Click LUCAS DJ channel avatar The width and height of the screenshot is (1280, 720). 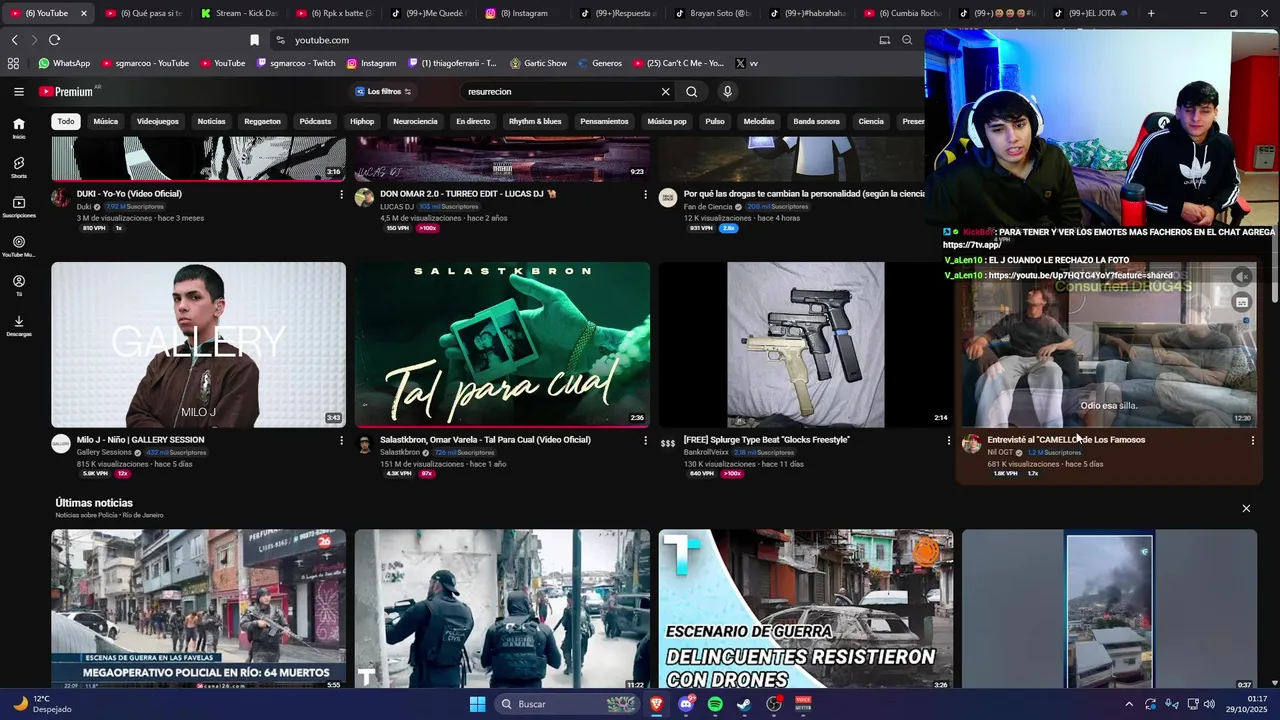(x=364, y=198)
